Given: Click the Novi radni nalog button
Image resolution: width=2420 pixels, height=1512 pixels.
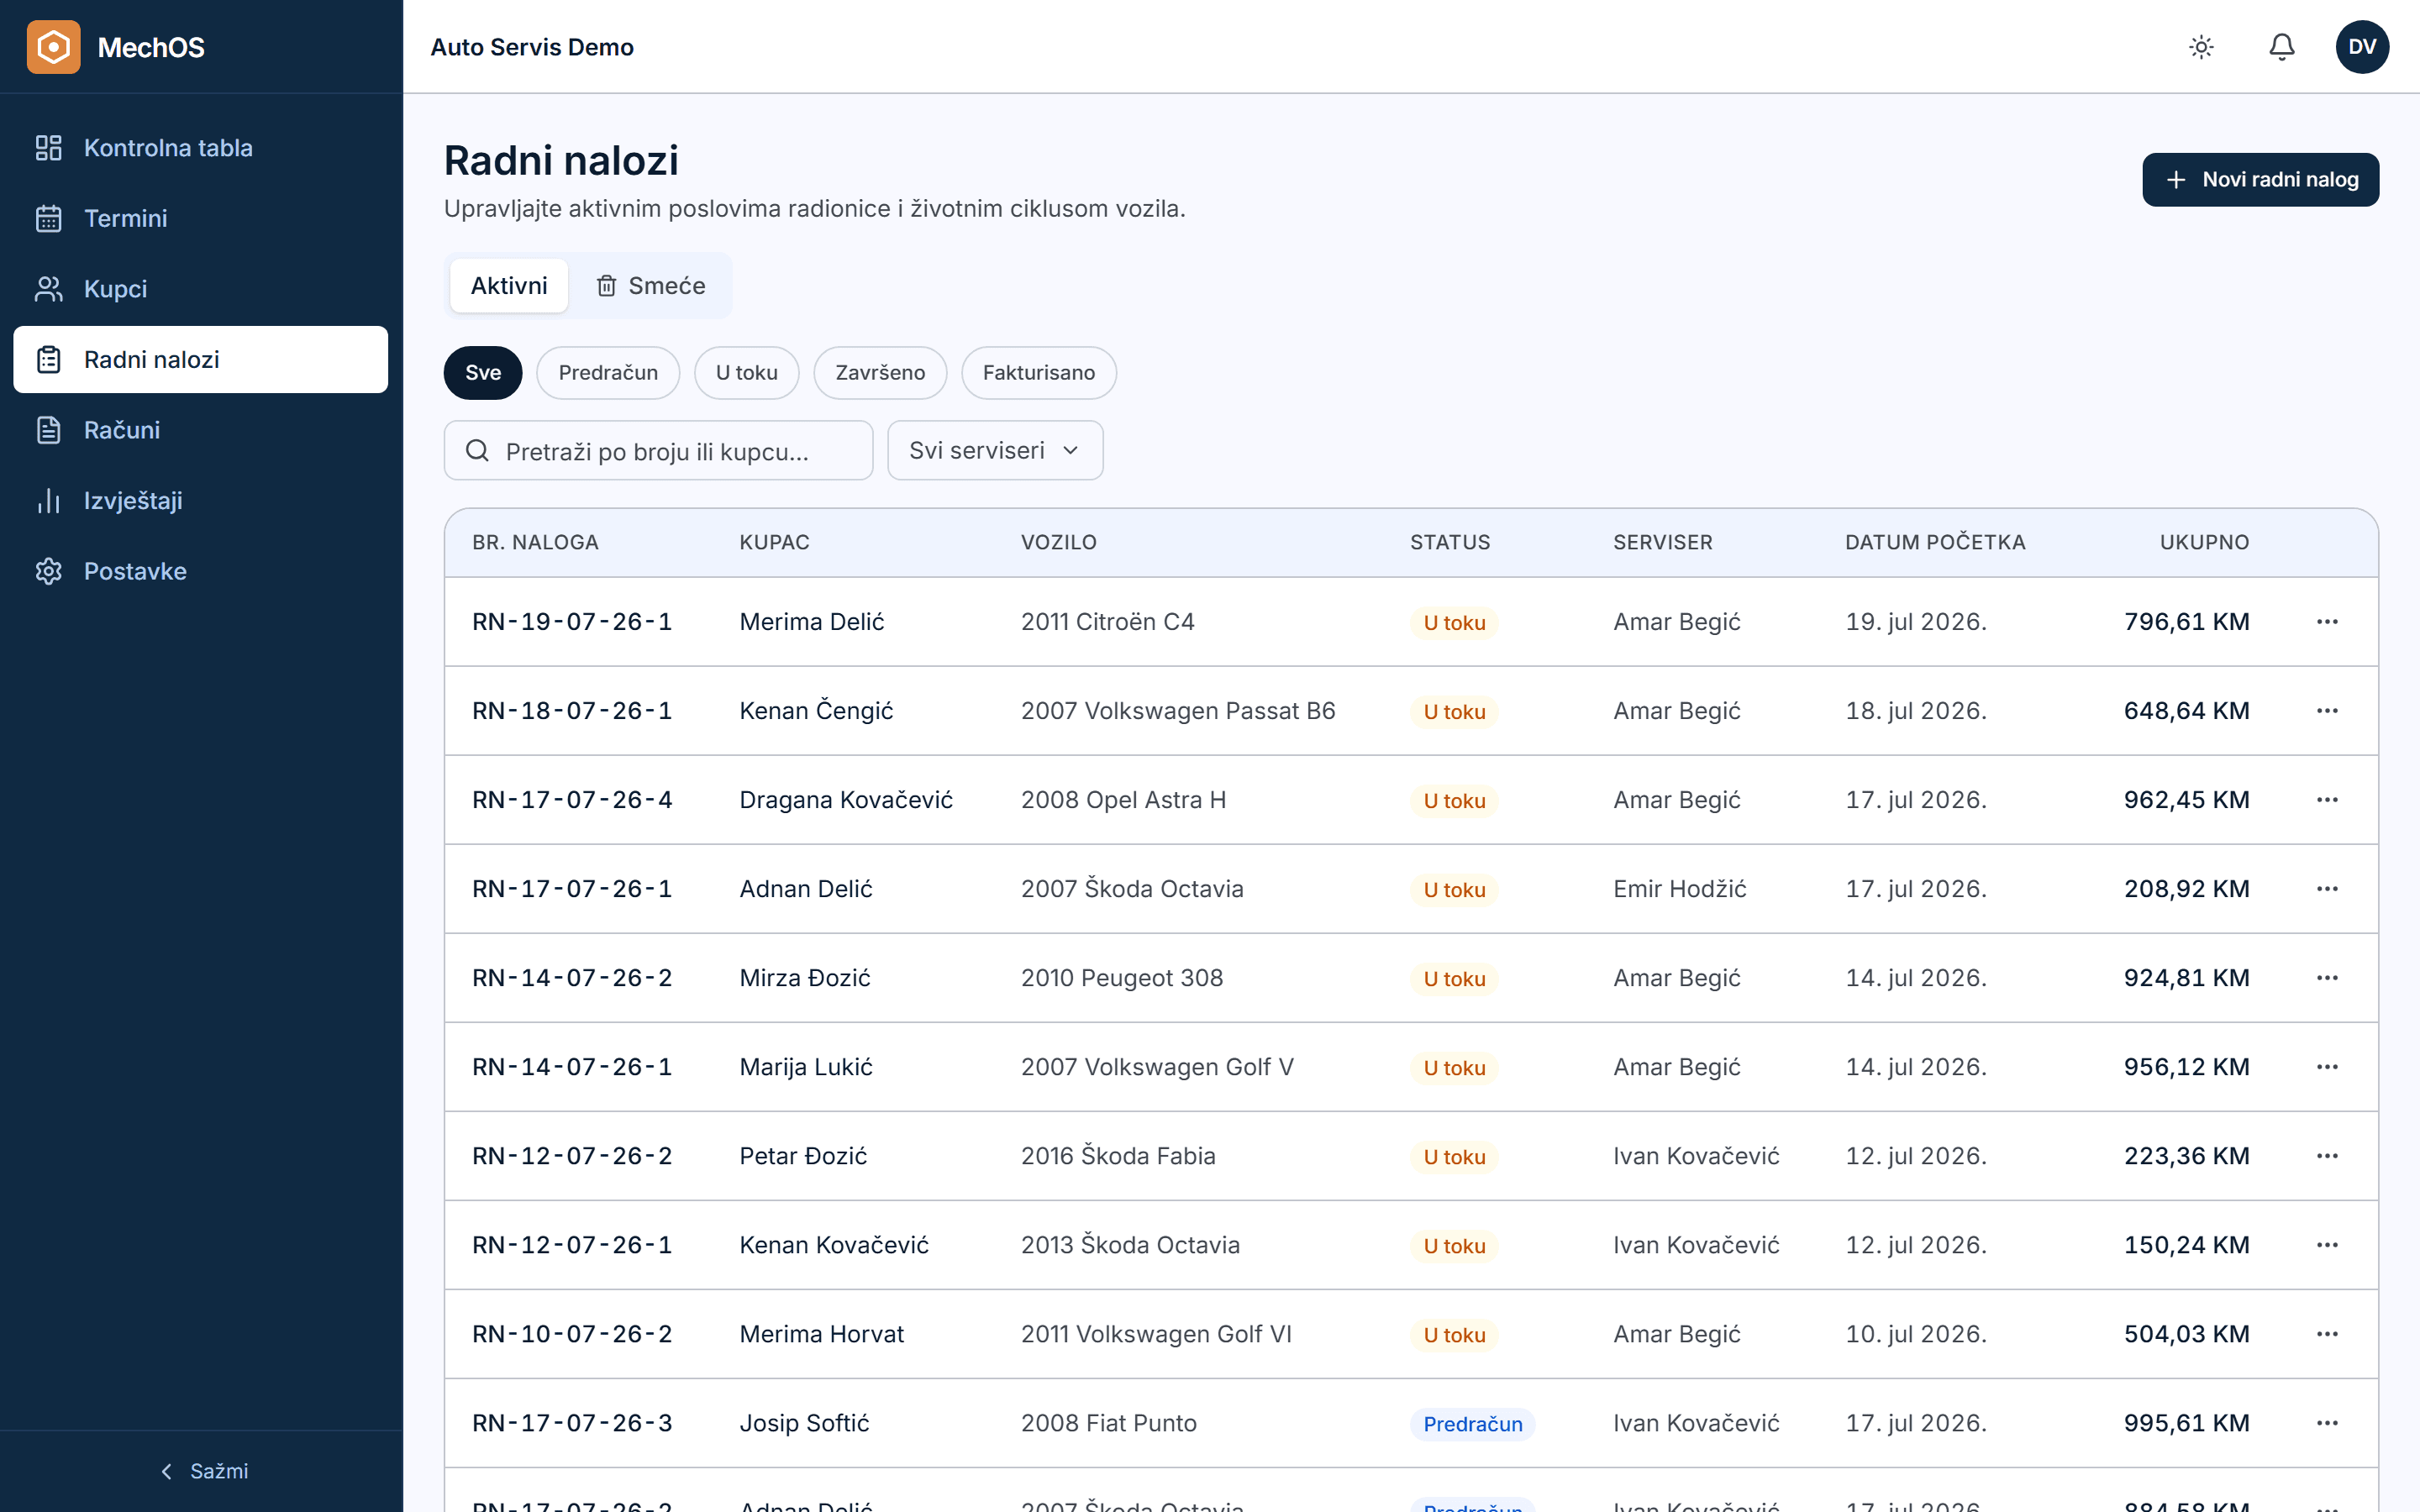Looking at the screenshot, I should click(2260, 180).
